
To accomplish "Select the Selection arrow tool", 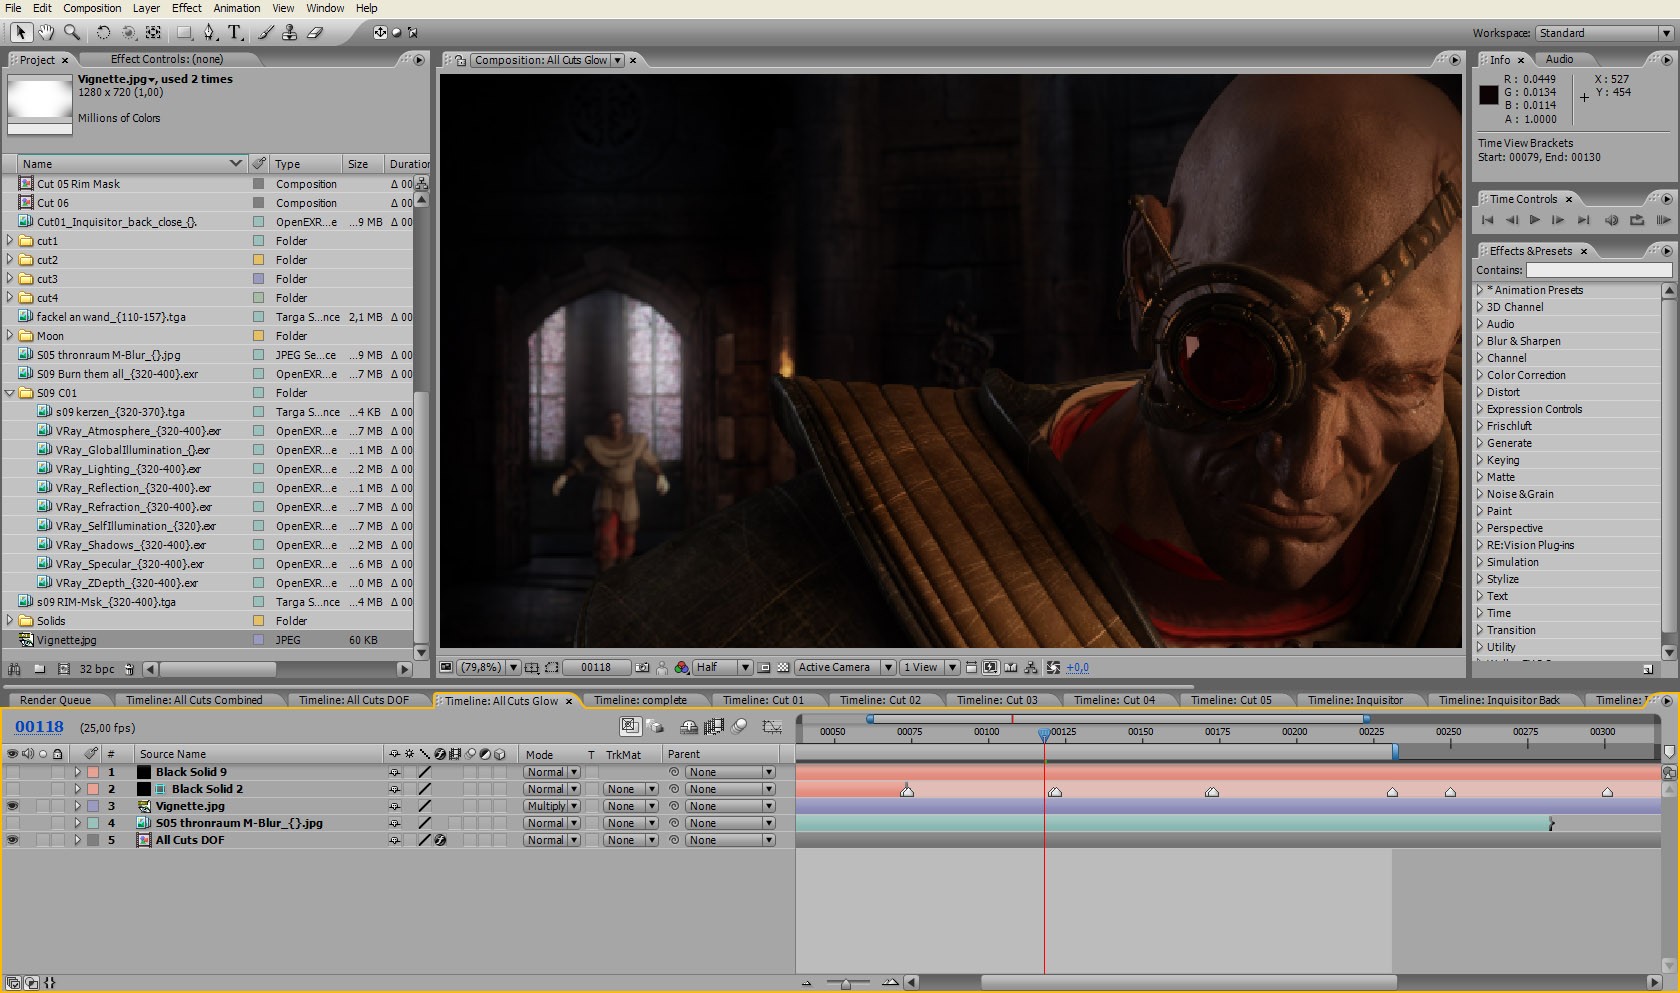I will 20,32.
